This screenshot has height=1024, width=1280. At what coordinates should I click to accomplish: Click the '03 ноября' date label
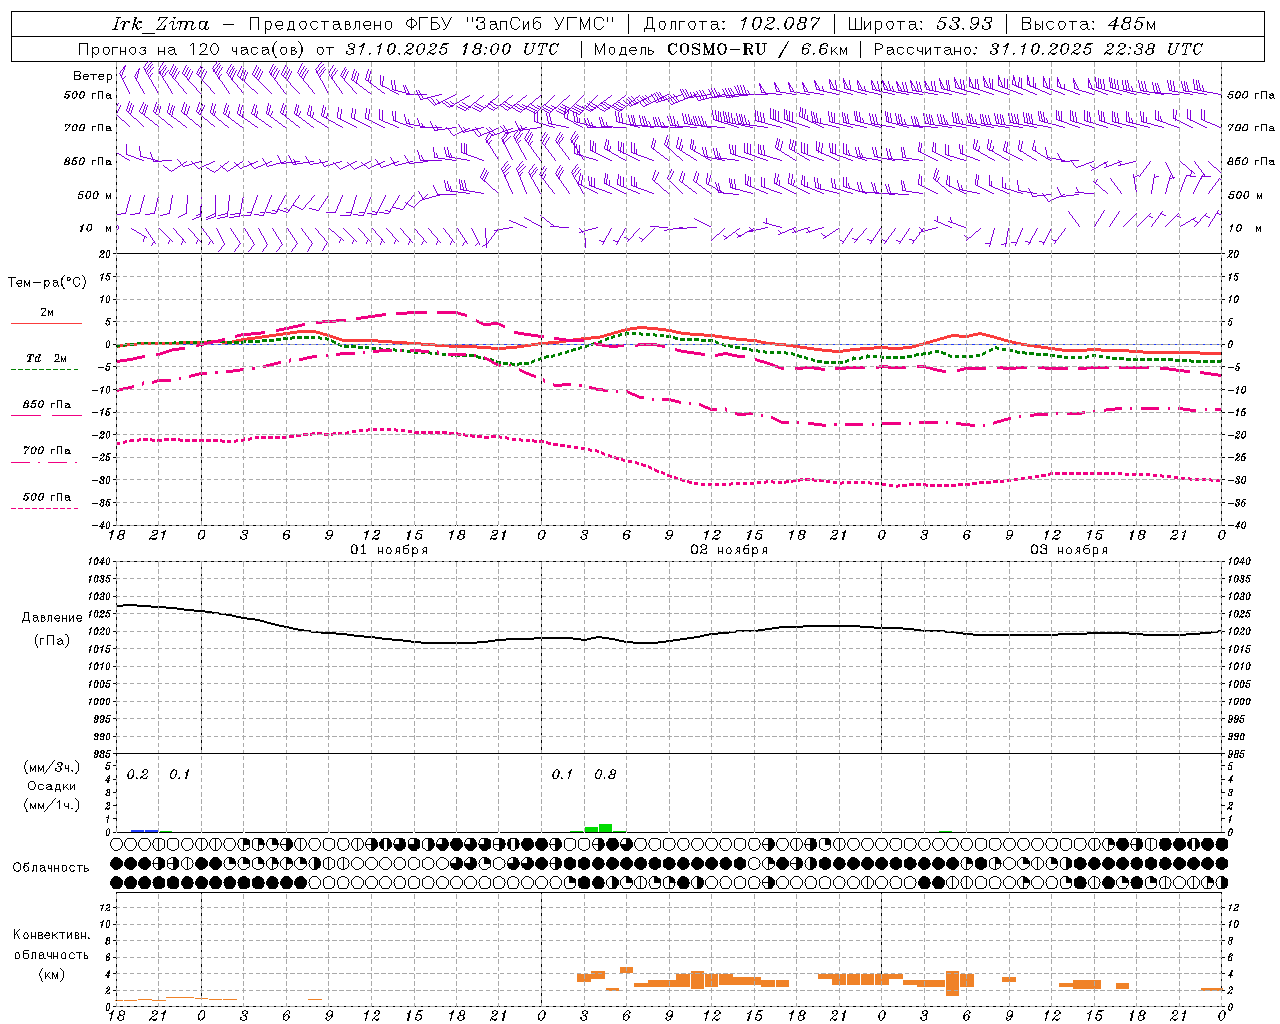coord(1069,550)
